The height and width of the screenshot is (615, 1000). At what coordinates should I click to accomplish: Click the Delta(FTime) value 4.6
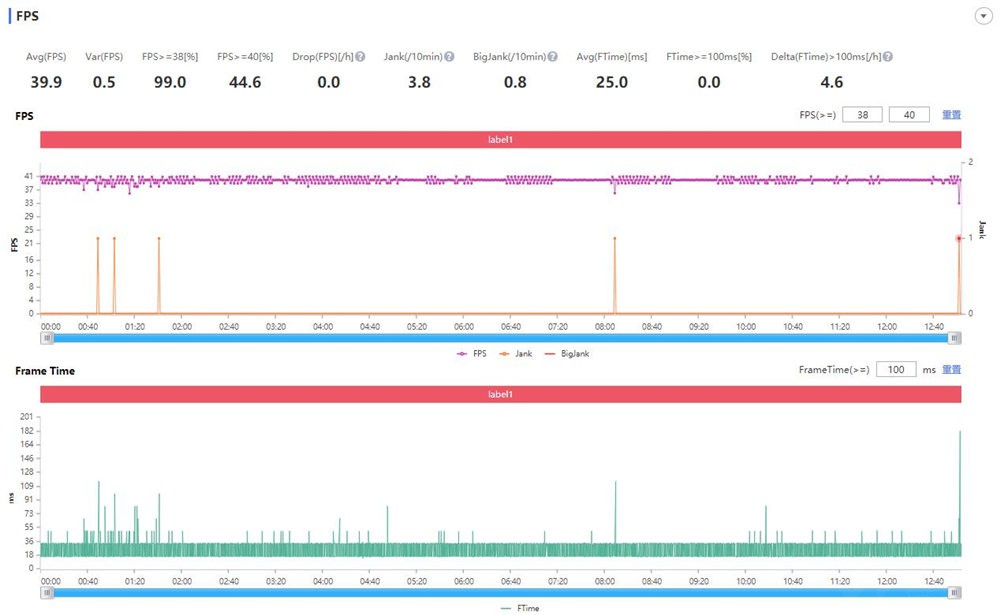pos(832,82)
